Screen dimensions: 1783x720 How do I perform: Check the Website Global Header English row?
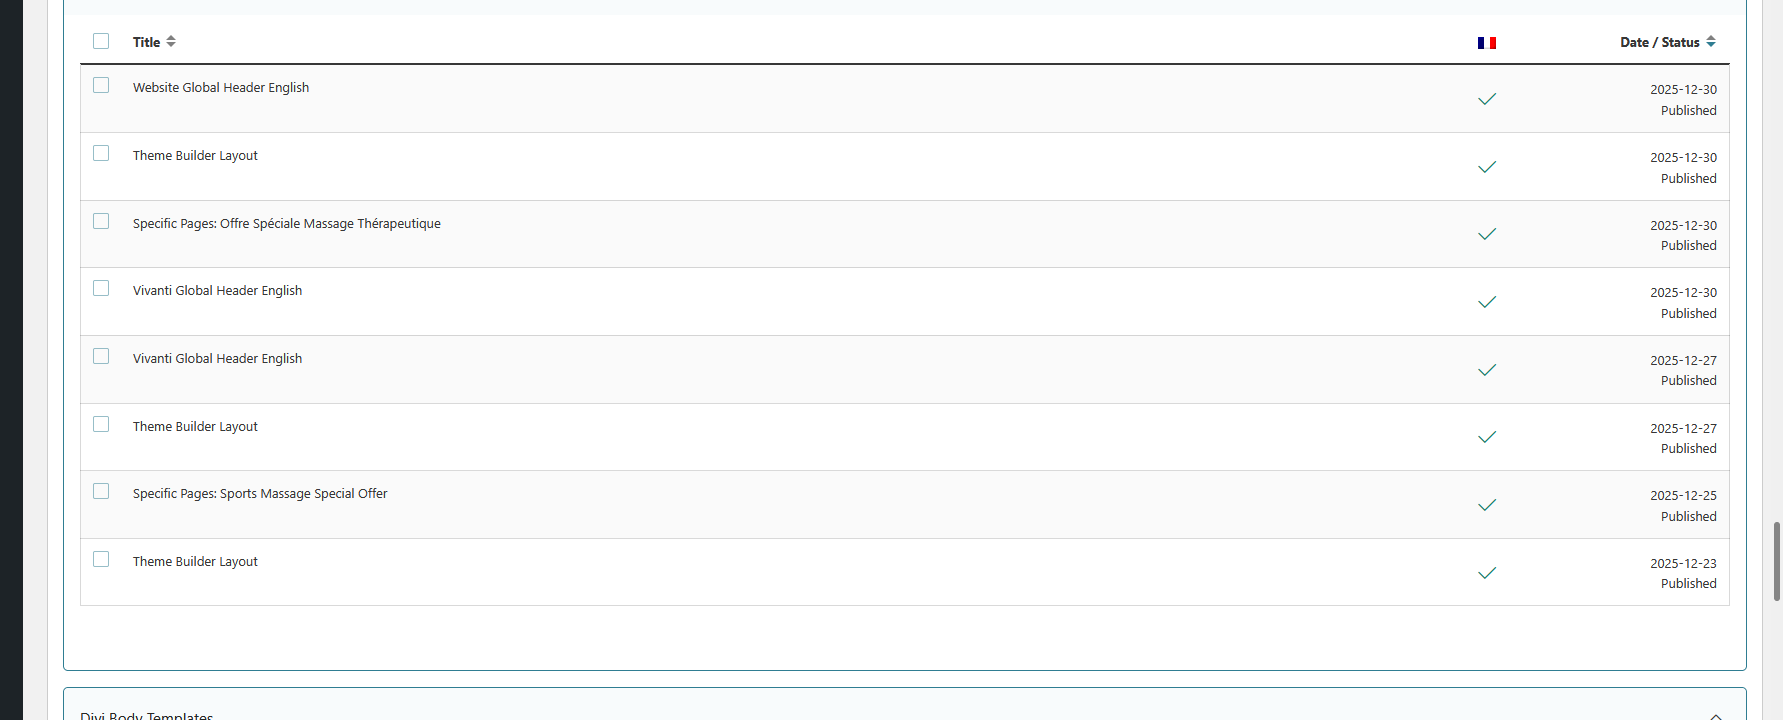101,86
